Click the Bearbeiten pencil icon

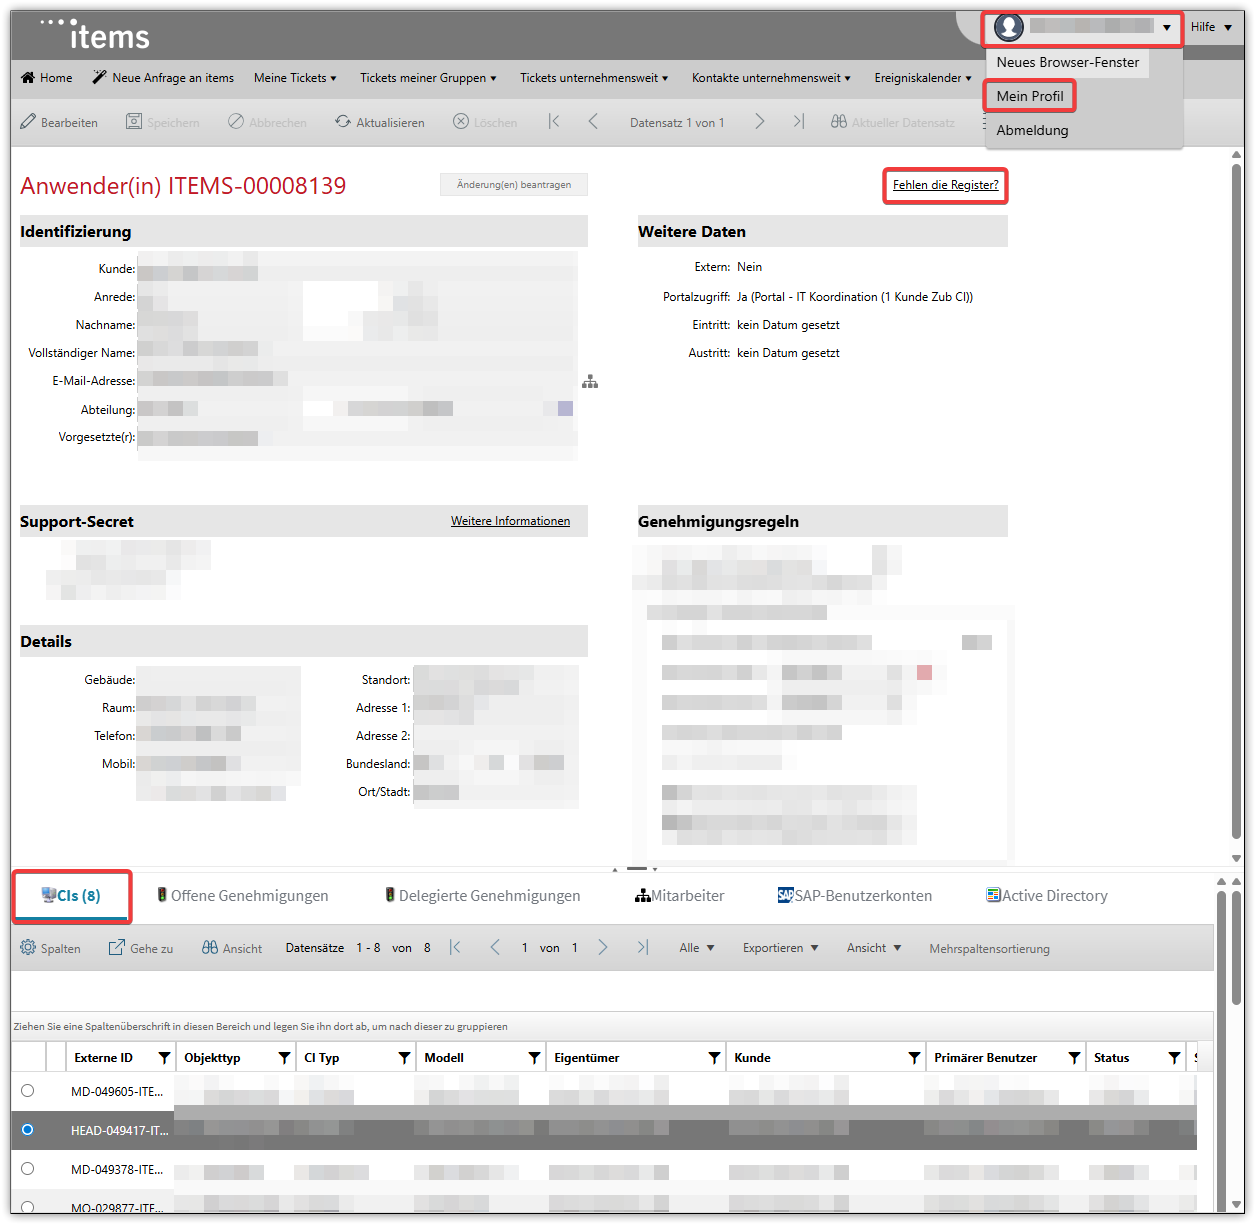pos(28,122)
